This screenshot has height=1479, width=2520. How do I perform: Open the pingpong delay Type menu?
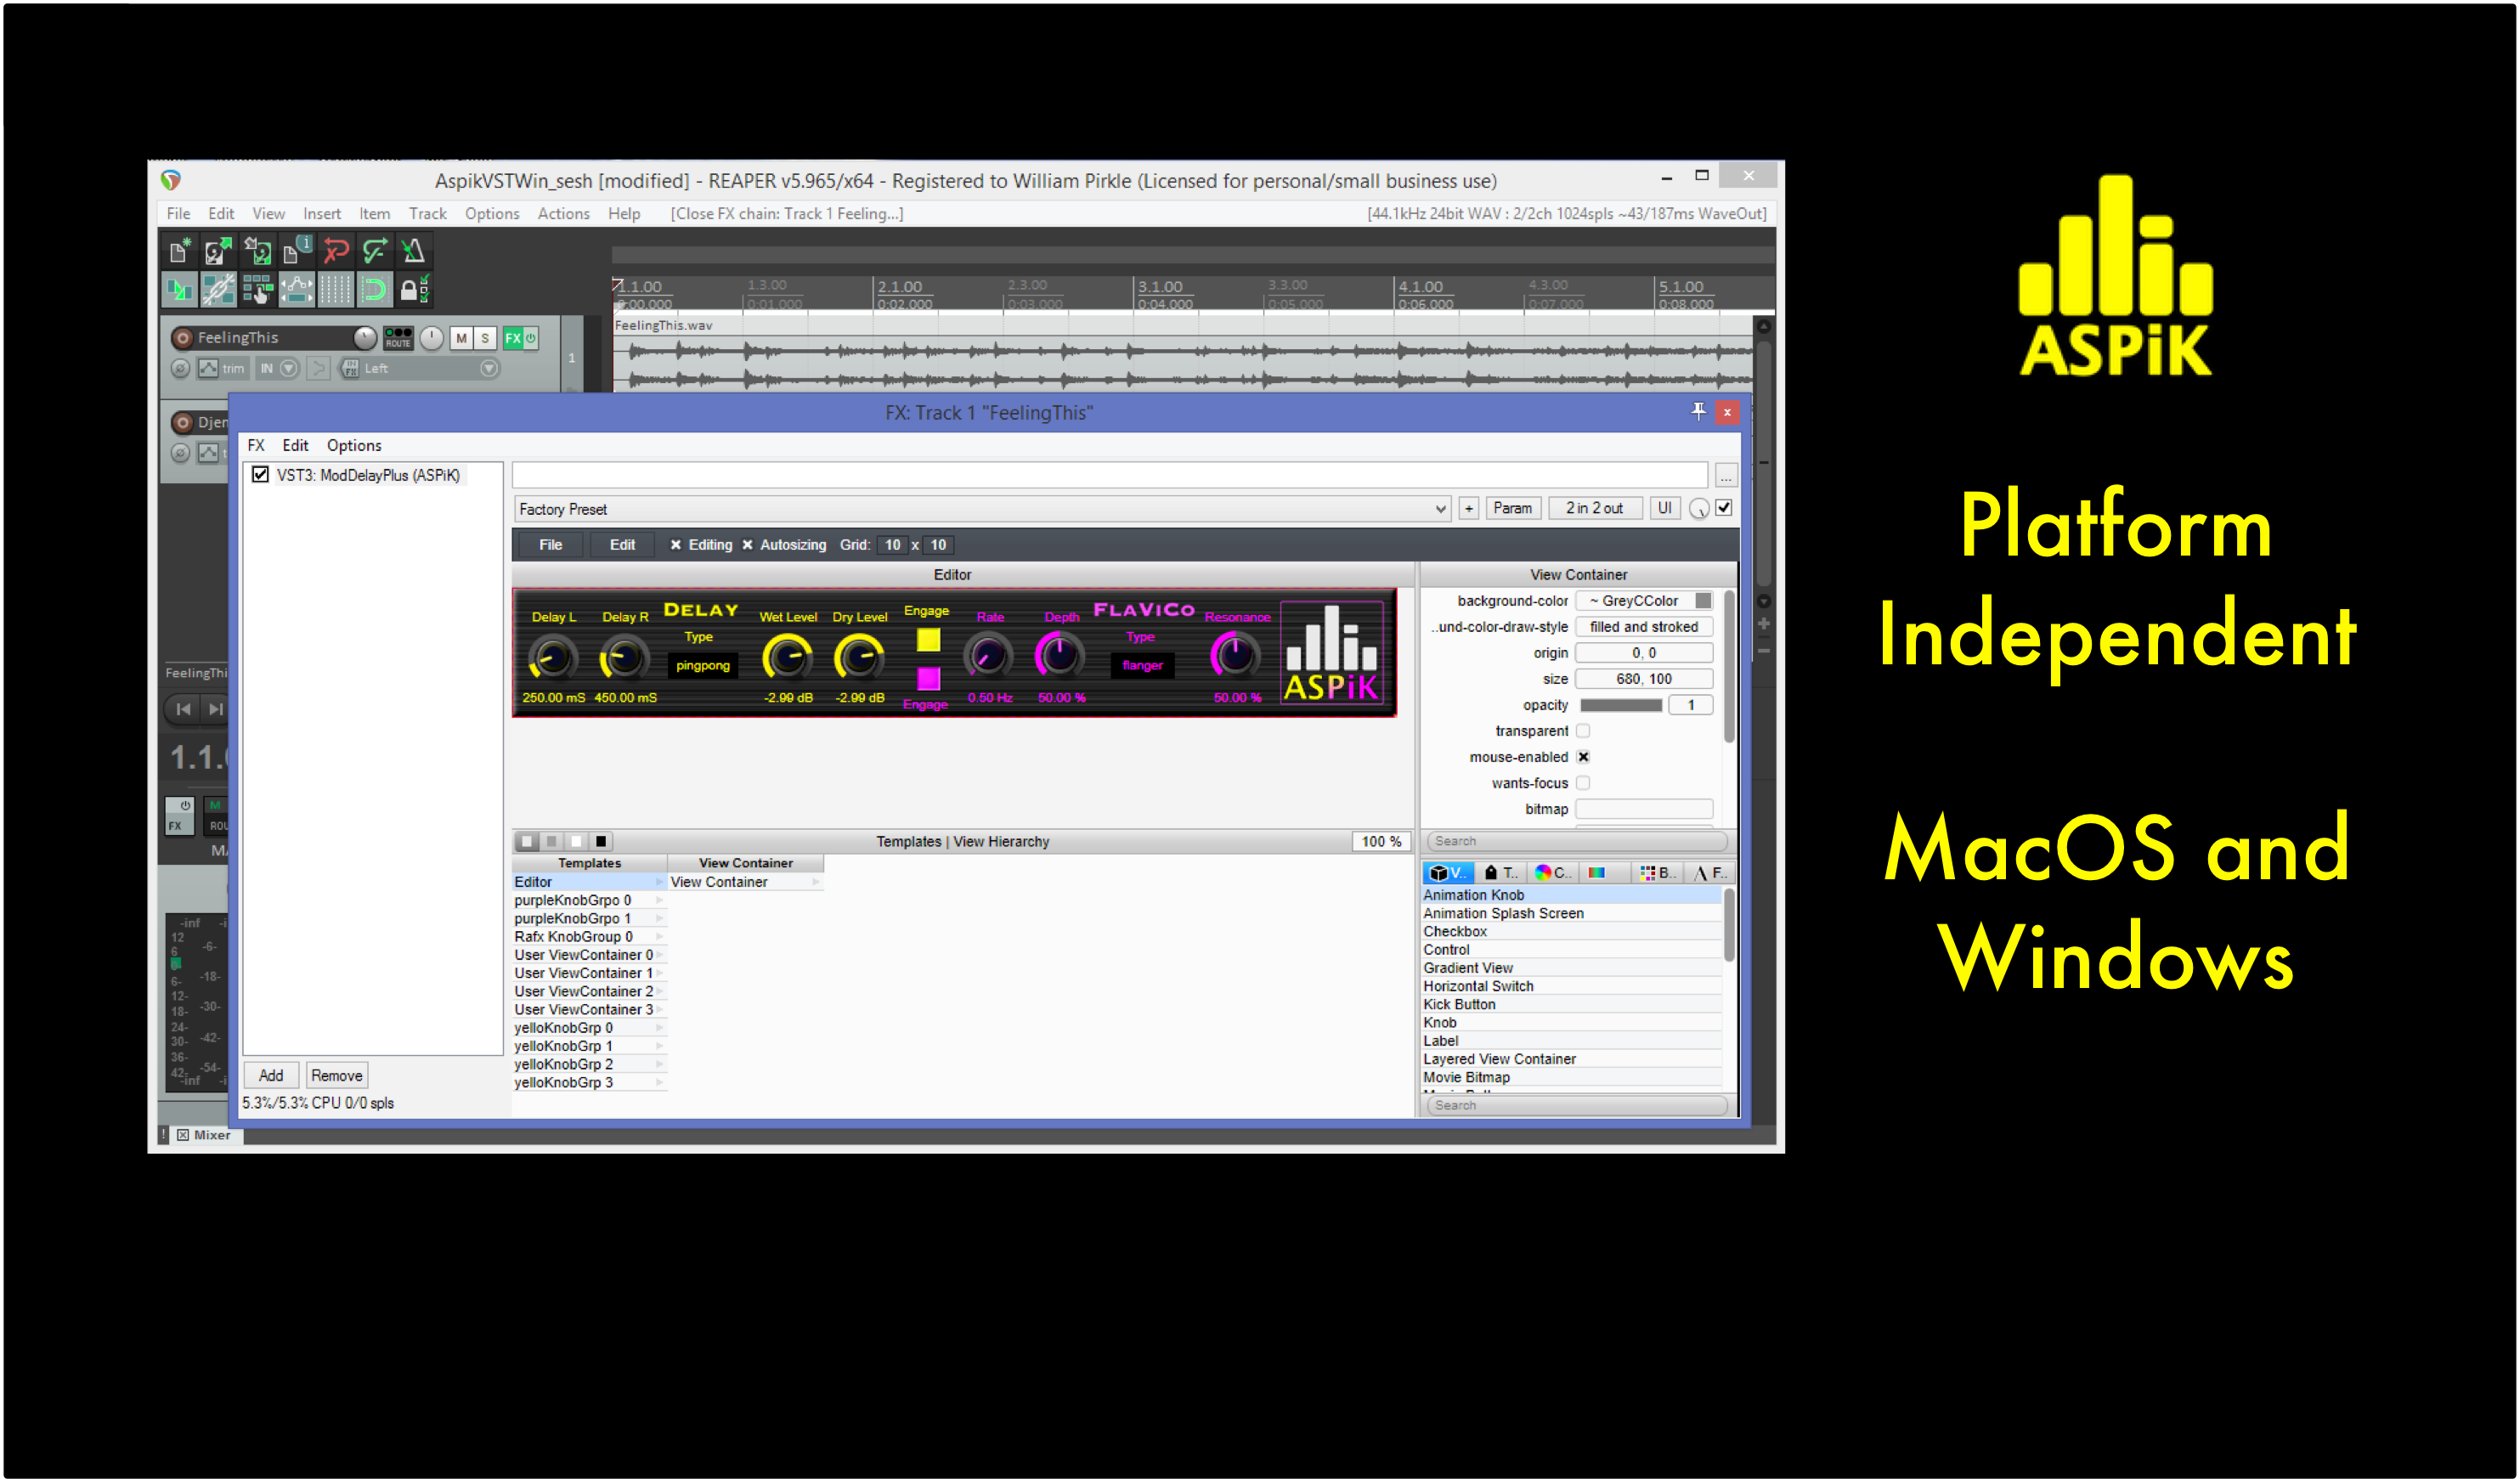tap(703, 666)
